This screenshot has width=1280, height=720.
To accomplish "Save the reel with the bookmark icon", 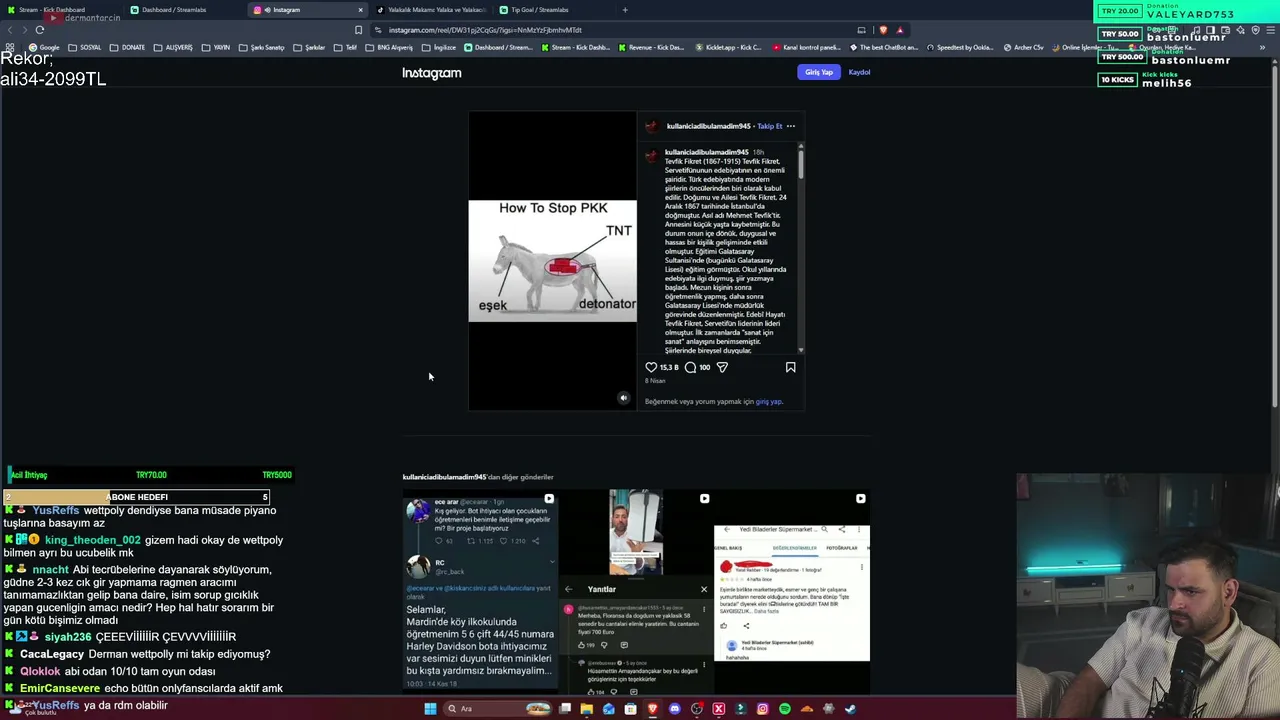I will click(790, 367).
